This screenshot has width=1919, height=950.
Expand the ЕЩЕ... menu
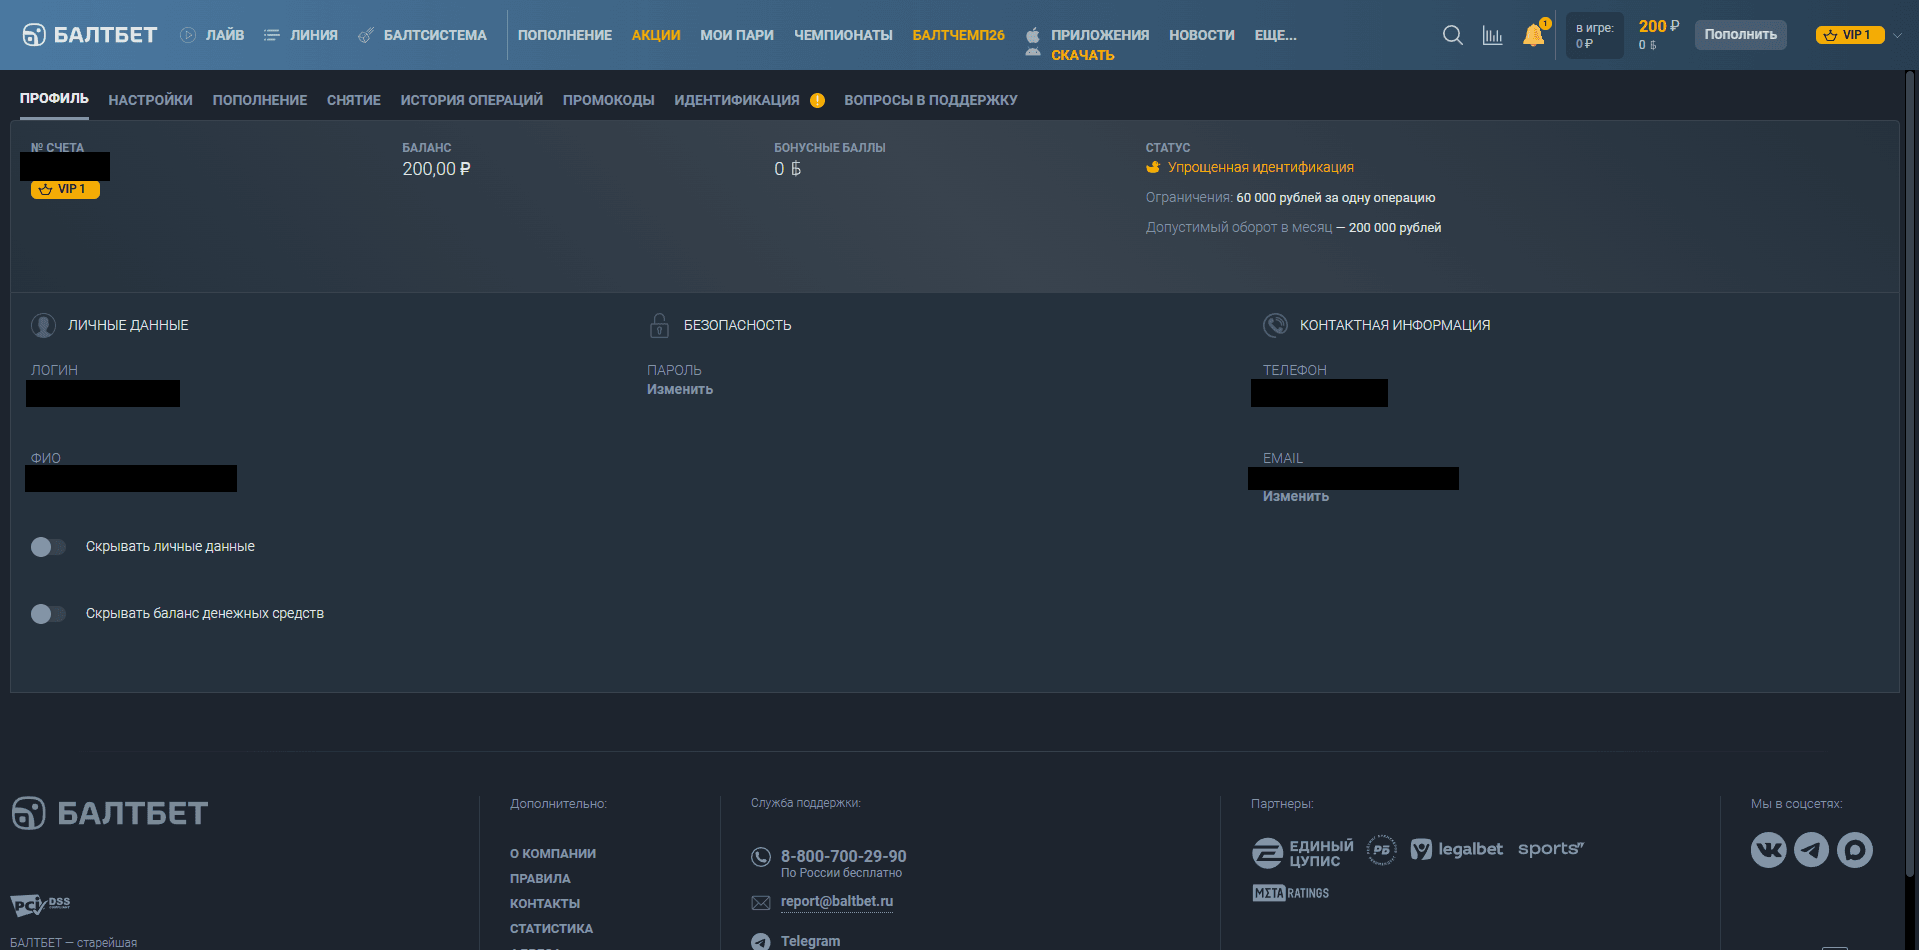click(1275, 35)
